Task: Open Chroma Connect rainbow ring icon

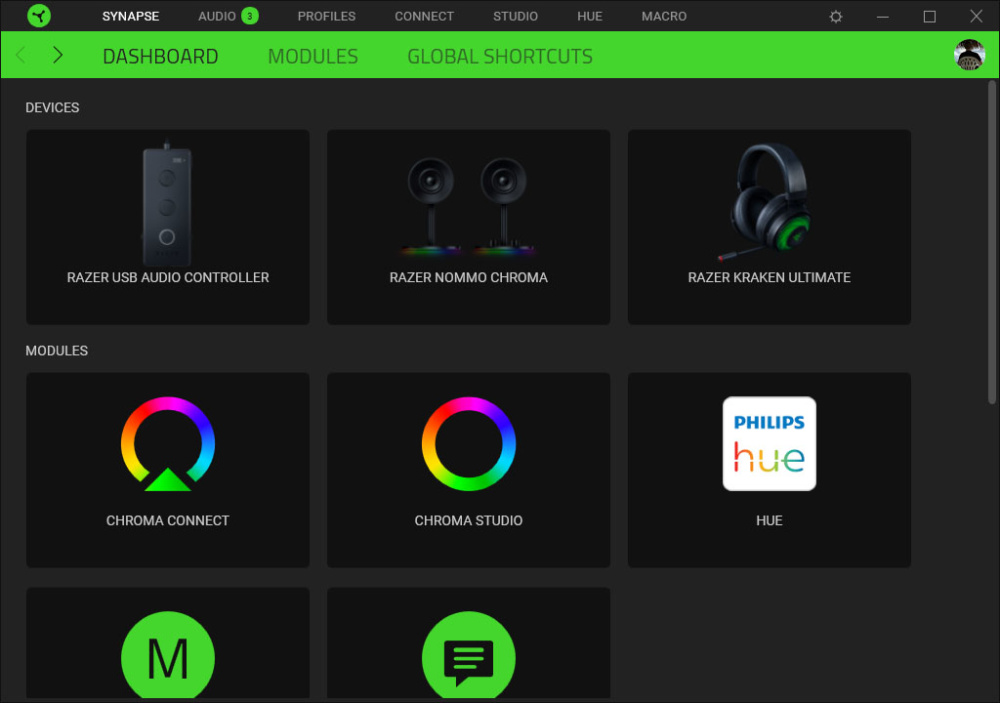Action: (168, 444)
